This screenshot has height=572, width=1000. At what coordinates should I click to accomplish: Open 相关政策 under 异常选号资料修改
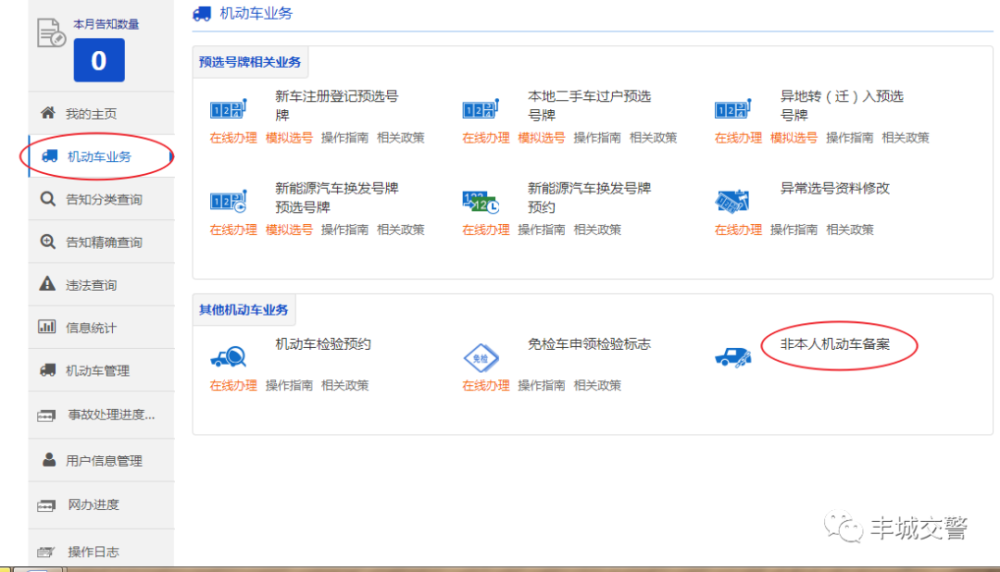(x=850, y=230)
